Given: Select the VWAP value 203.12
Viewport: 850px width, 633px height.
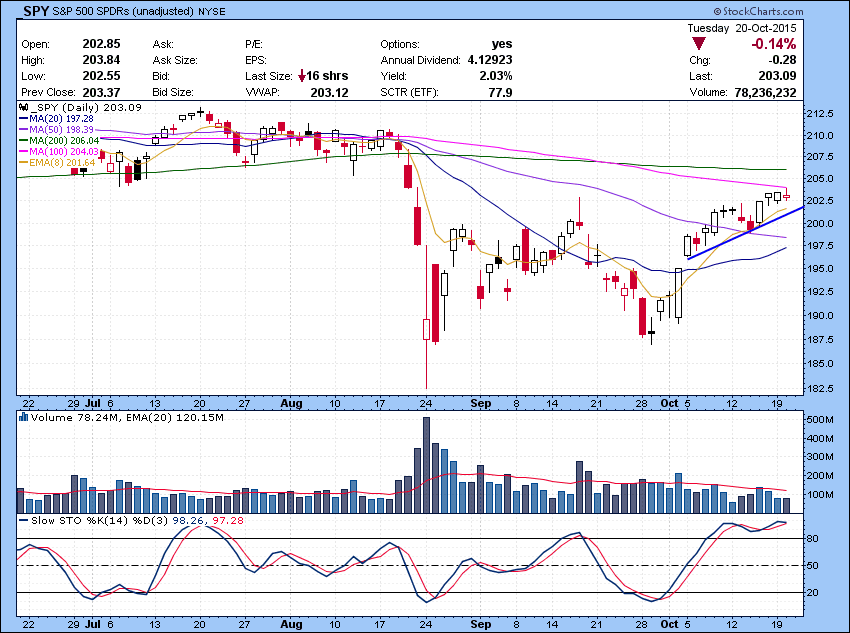Looking at the screenshot, I should click(x=330, y=93).
